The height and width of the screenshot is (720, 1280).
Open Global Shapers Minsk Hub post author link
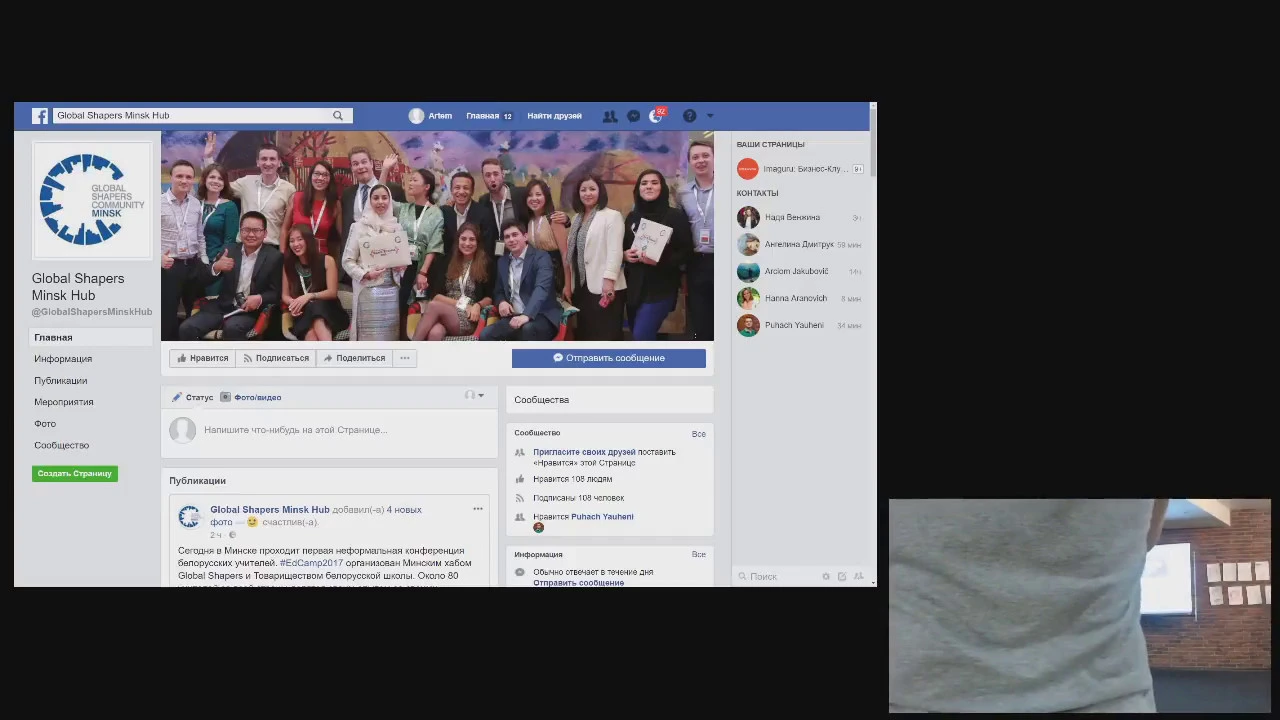[270, 510]
